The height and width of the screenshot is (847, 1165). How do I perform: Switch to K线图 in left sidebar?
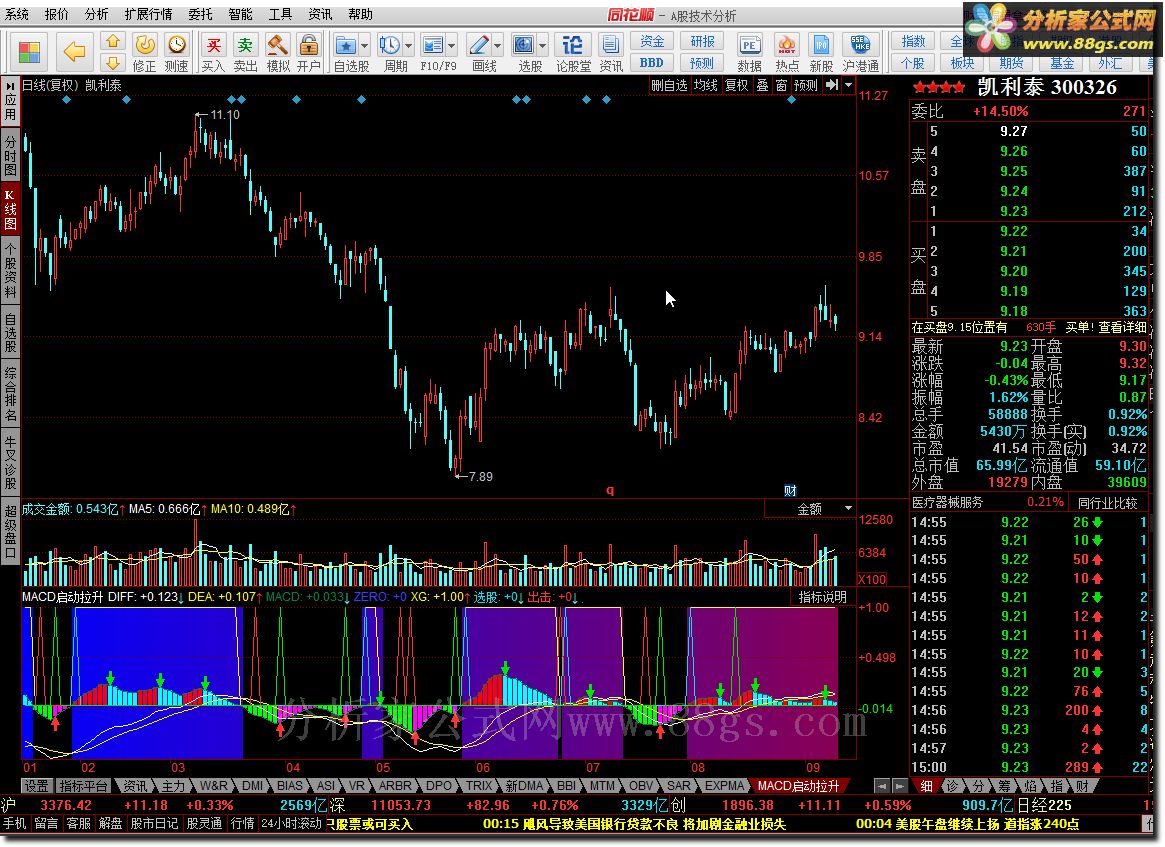tap(10, 210)
